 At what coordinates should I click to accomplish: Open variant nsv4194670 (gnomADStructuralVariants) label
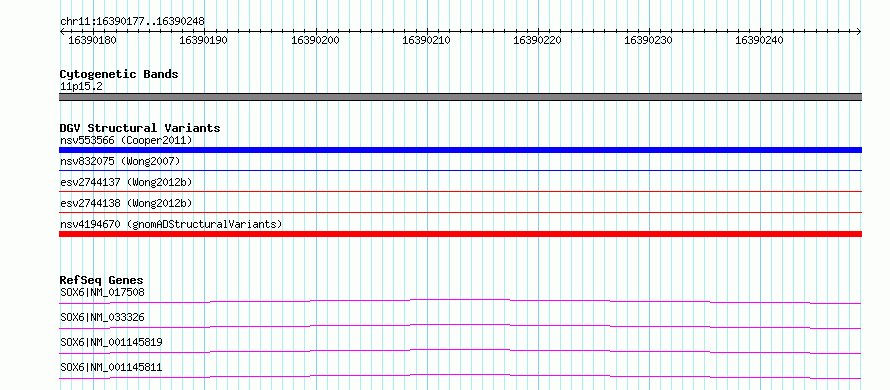[171, 224]
